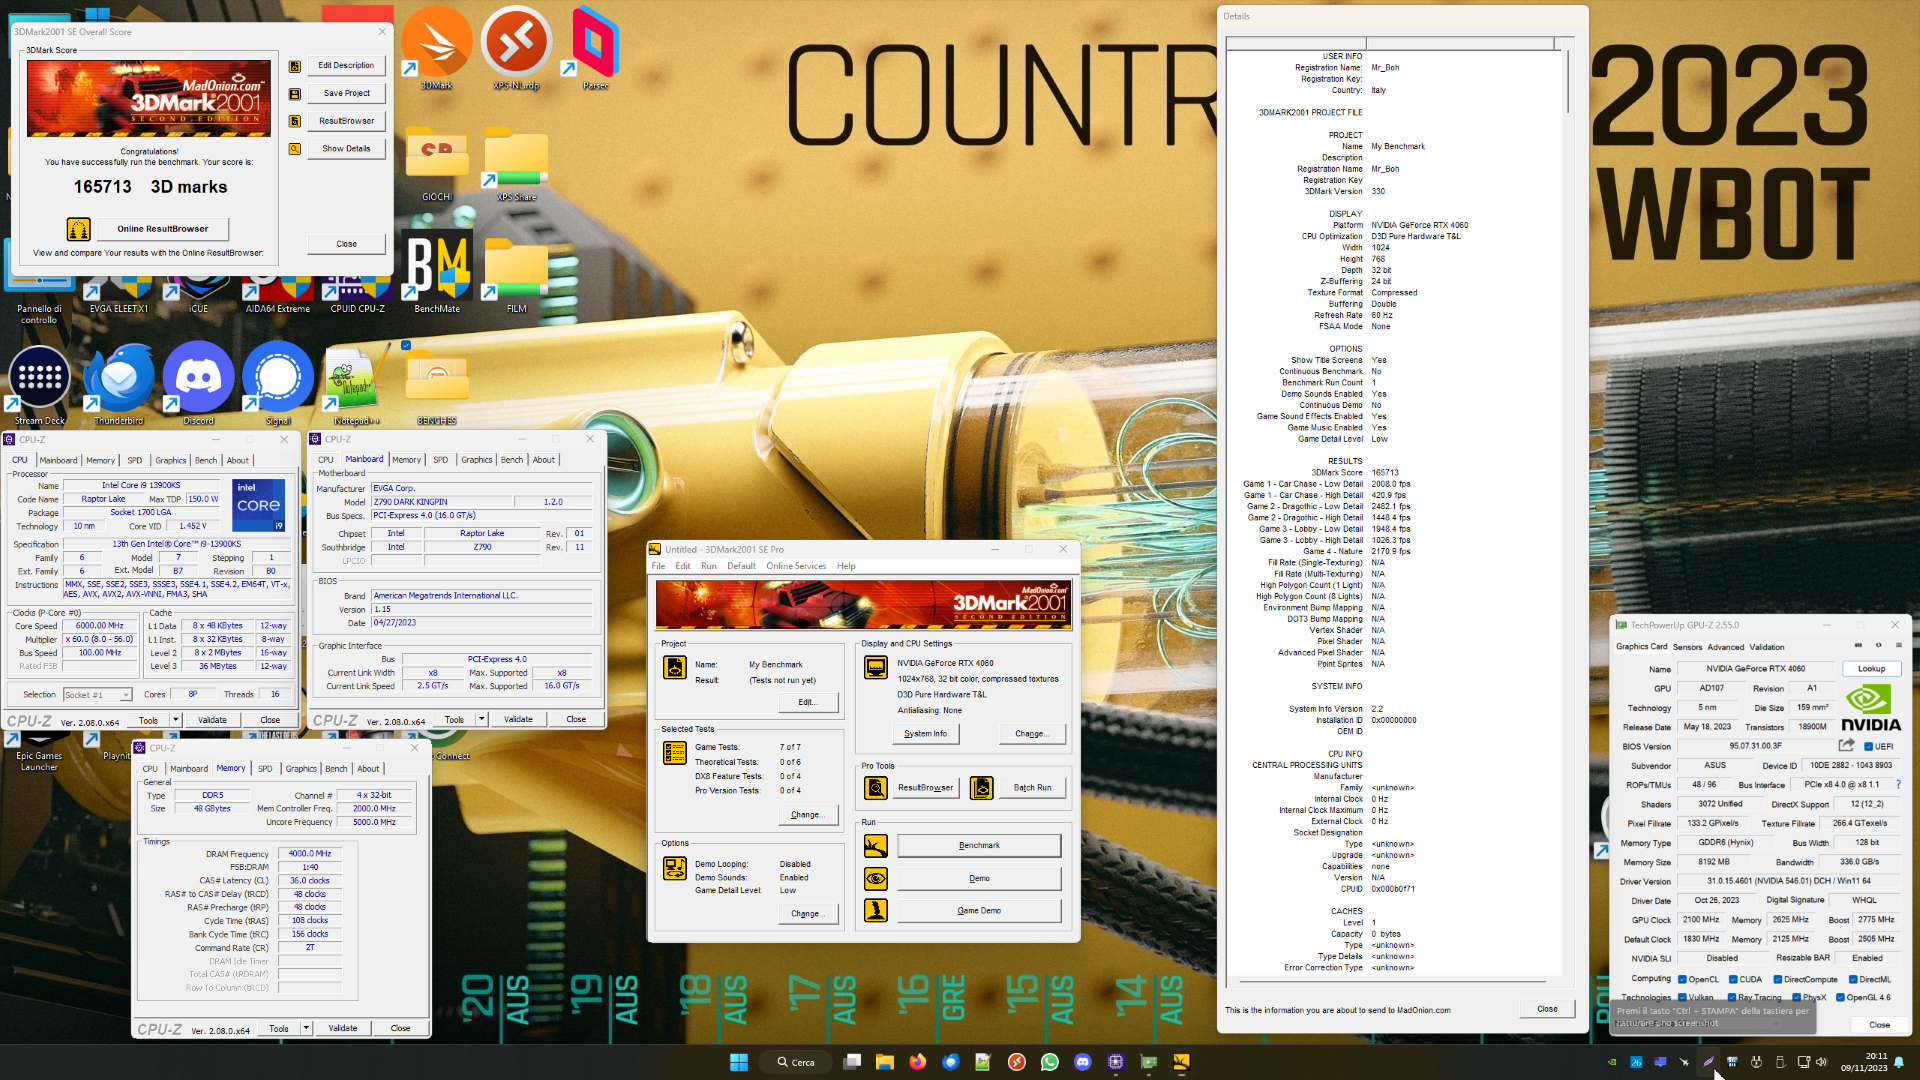
Task: Open WhatsApp from the taskbar
Action: click(x=1049, y=1062)
